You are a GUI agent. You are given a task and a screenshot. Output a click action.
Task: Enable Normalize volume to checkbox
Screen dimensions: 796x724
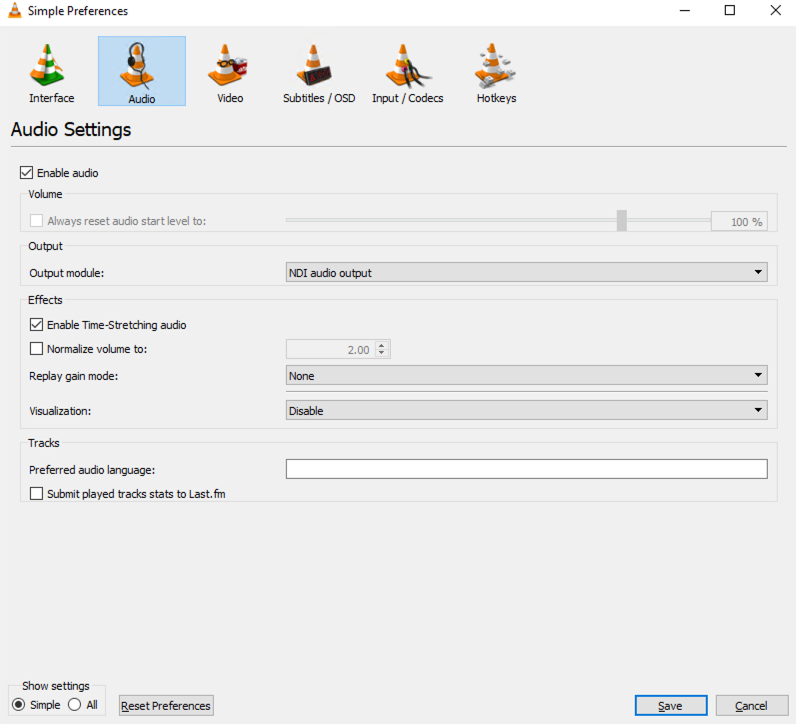pyautogui.click(x=36, y=349)
